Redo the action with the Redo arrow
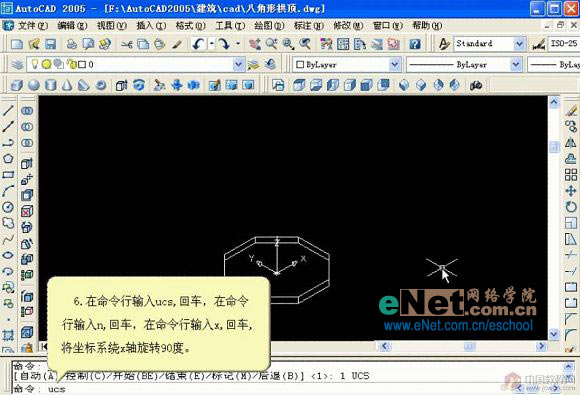The image size is (580, 395). click(223, 44)
